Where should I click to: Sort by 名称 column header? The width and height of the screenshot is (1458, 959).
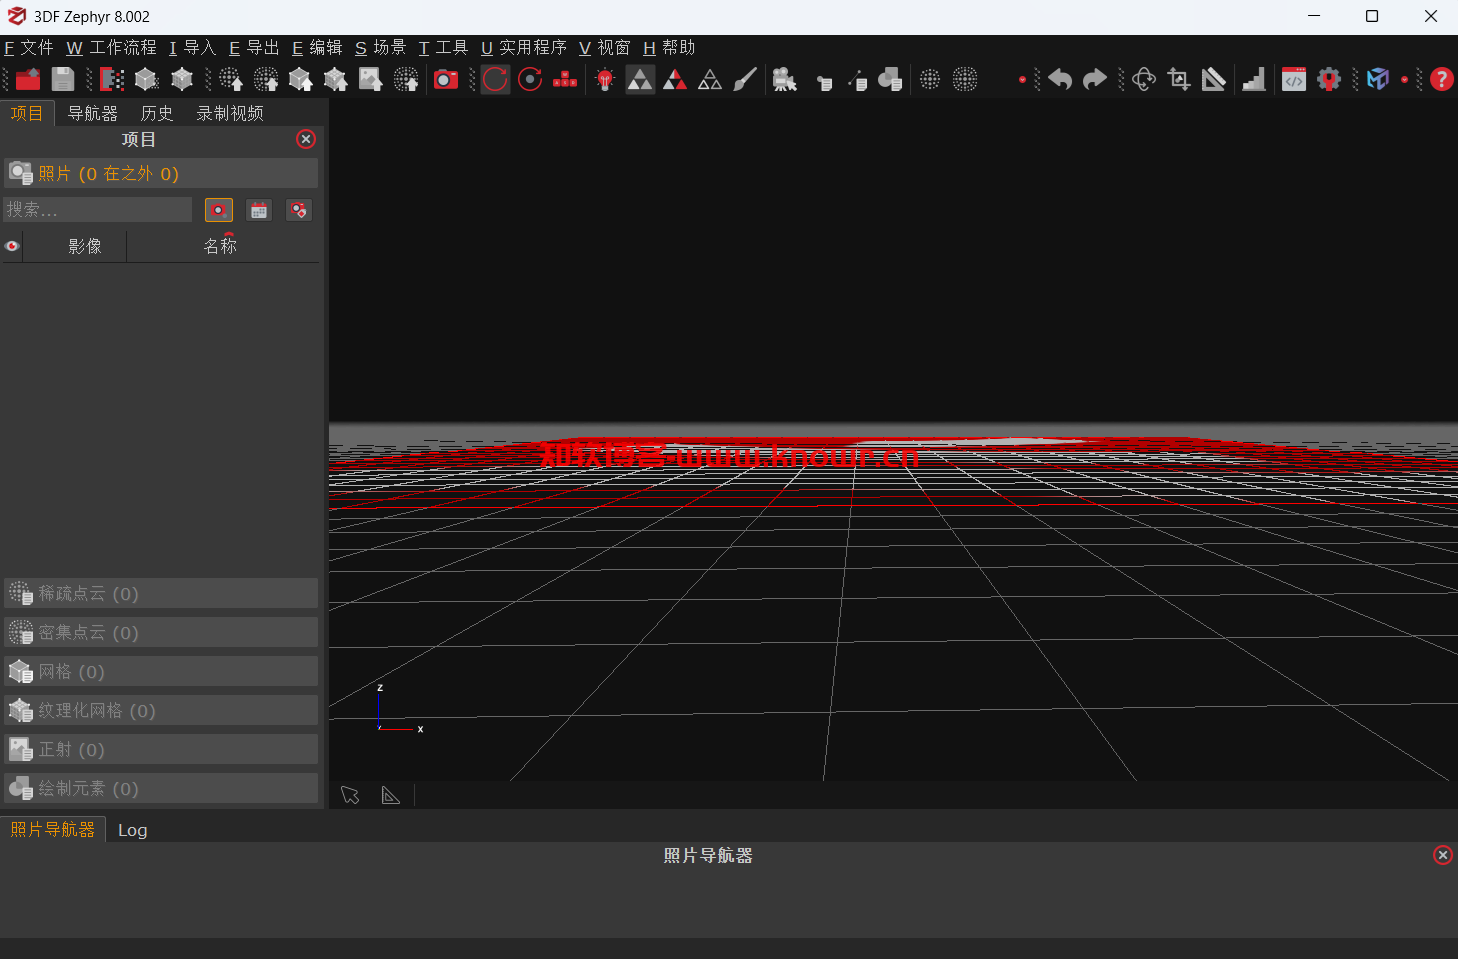point(221,246)
